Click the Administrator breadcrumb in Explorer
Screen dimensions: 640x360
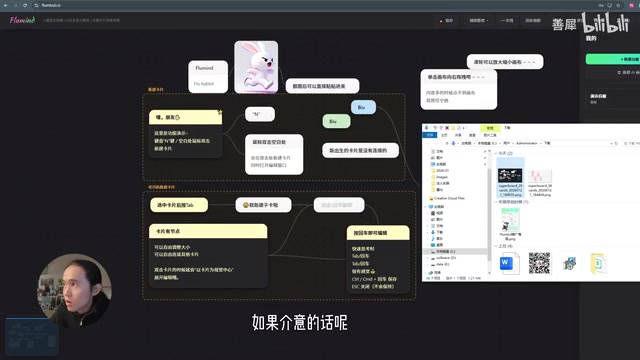(527, 143)
